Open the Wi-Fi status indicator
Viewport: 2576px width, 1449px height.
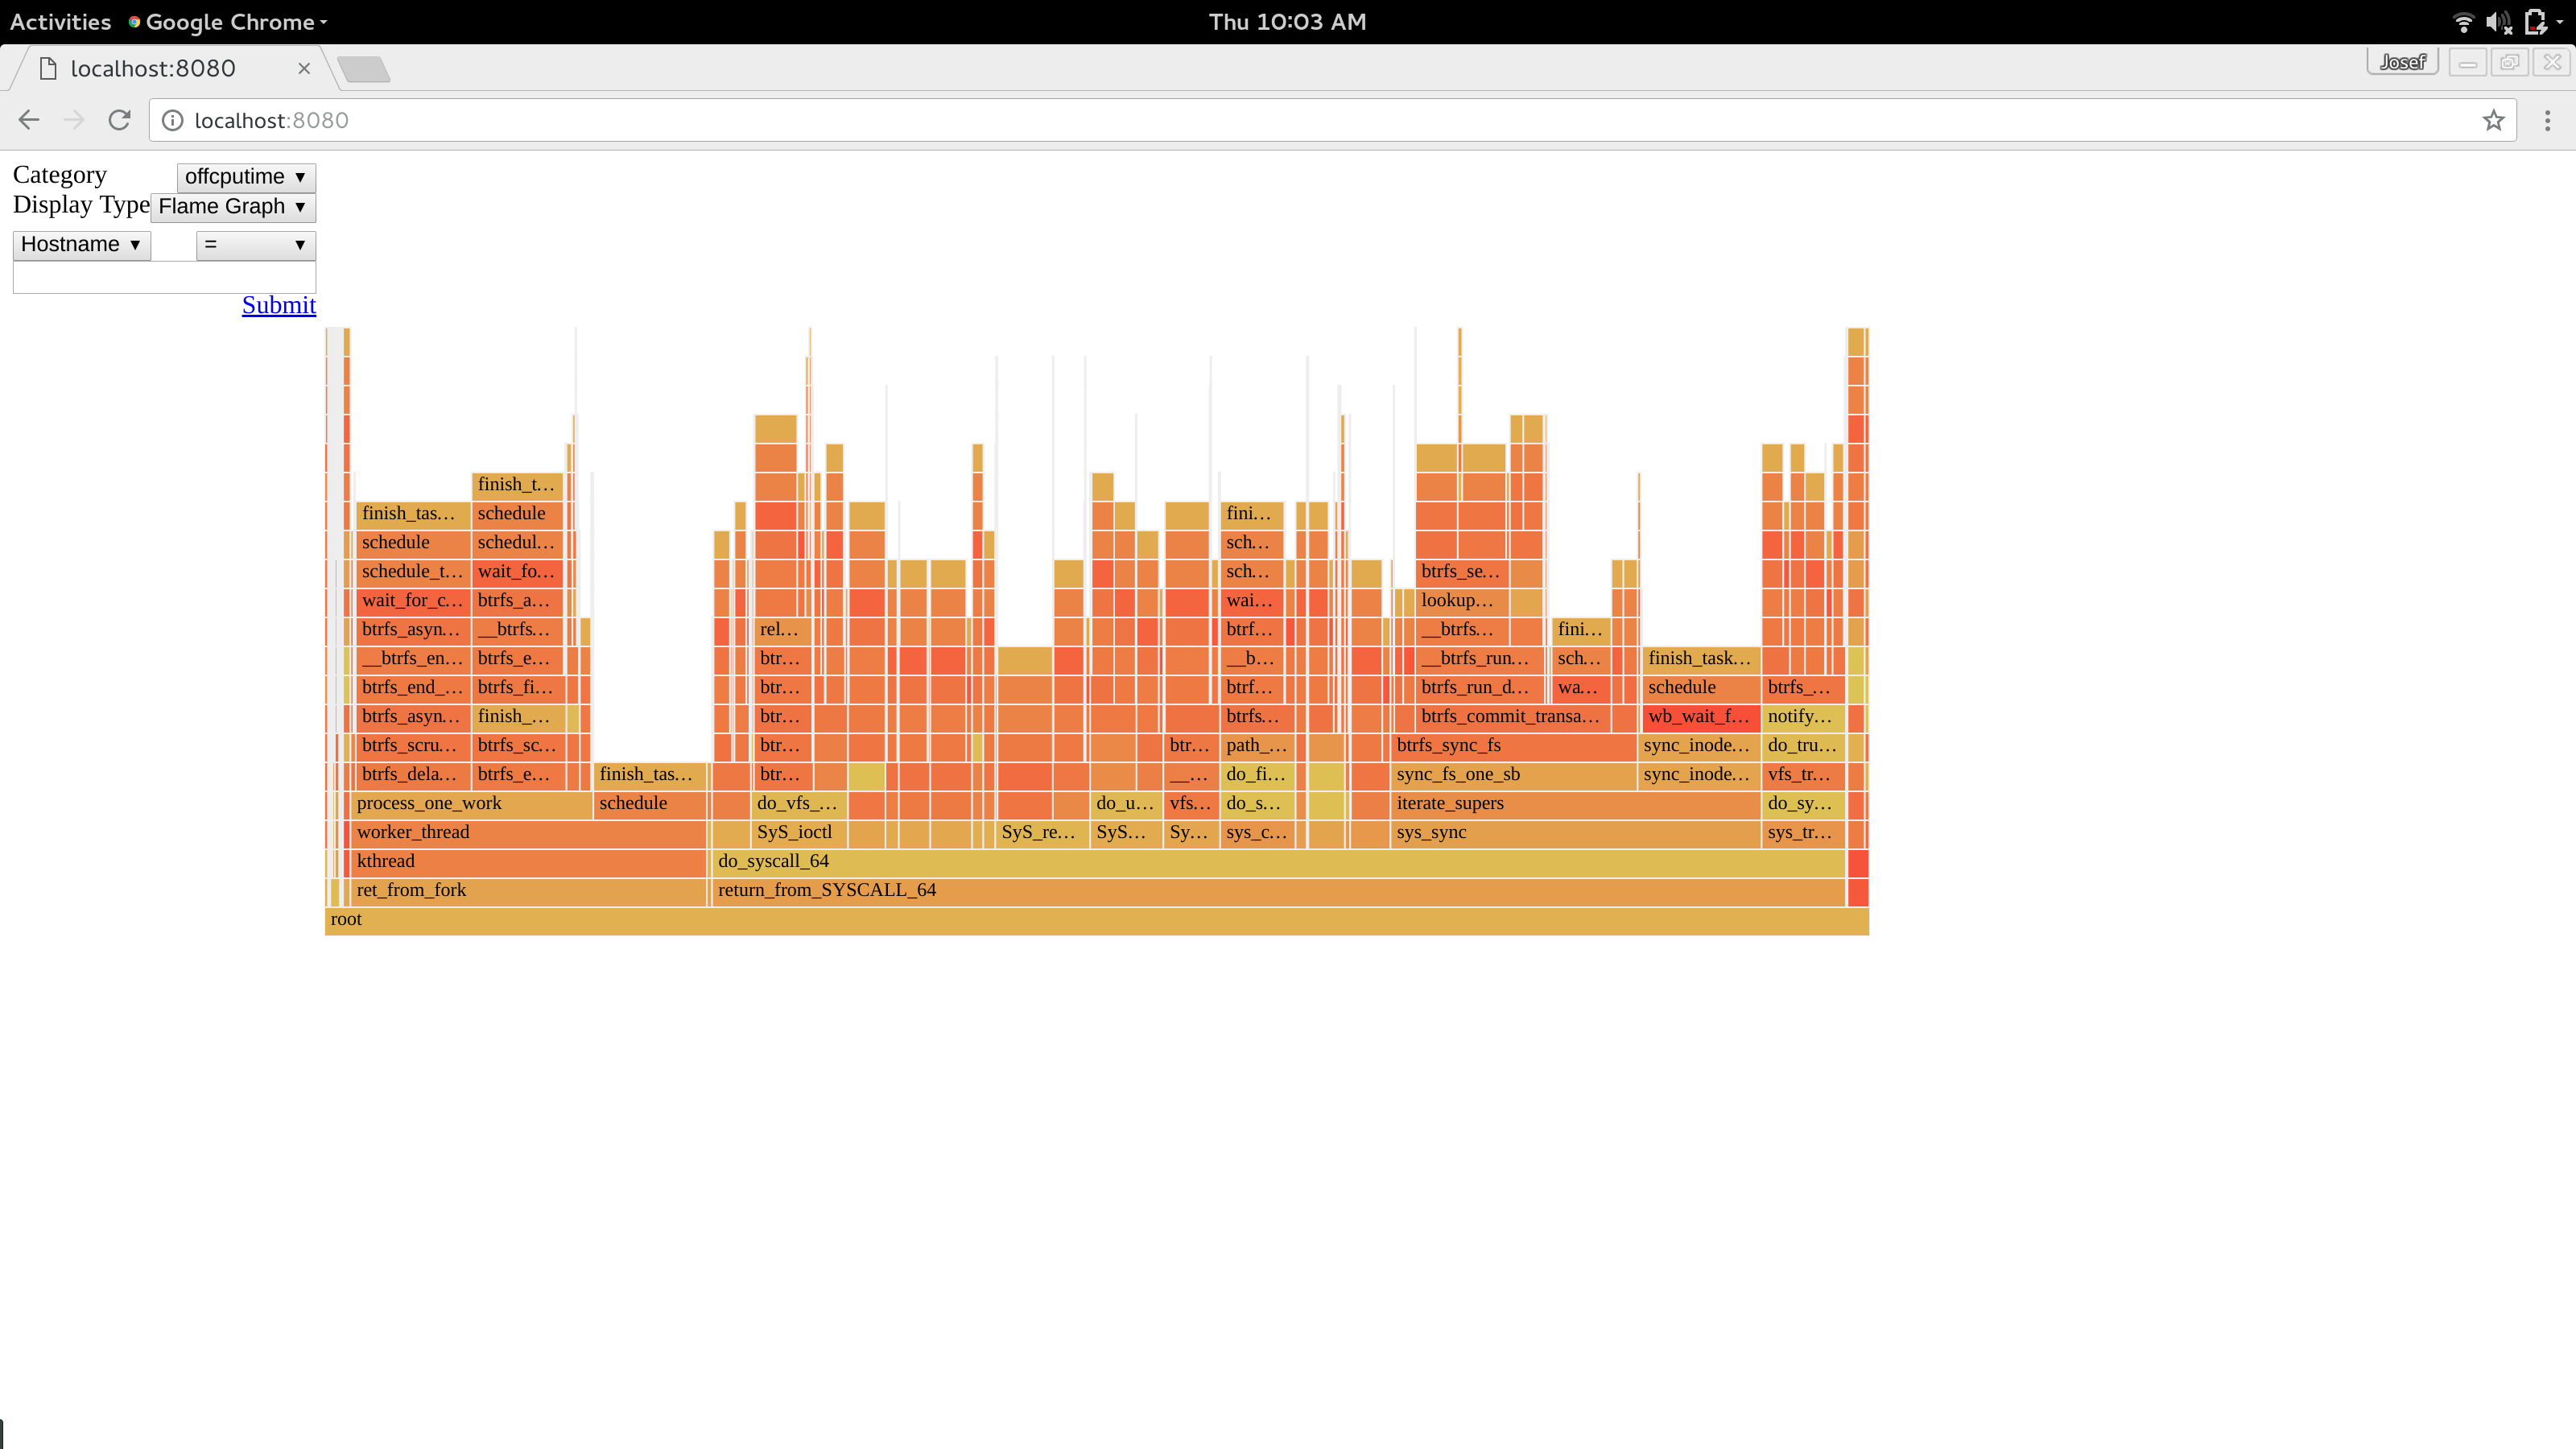tap(2463, 22)
